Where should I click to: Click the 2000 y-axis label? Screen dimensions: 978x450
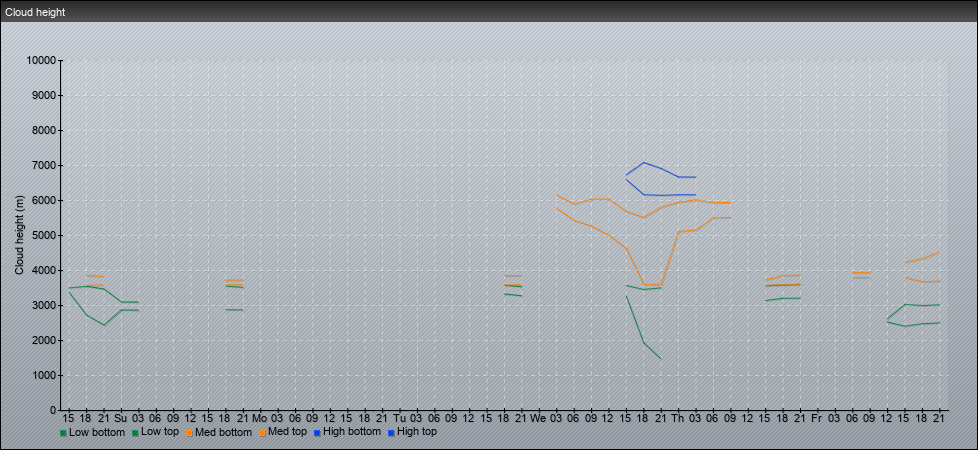(44, 340)
